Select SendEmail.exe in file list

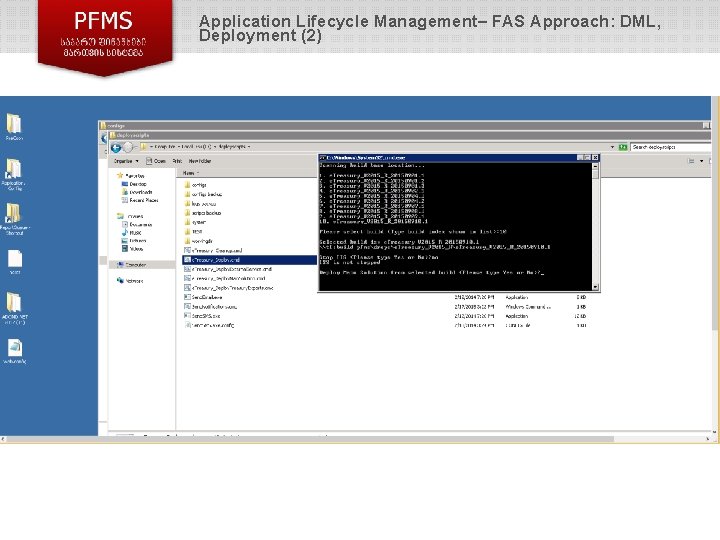point(203,298)
